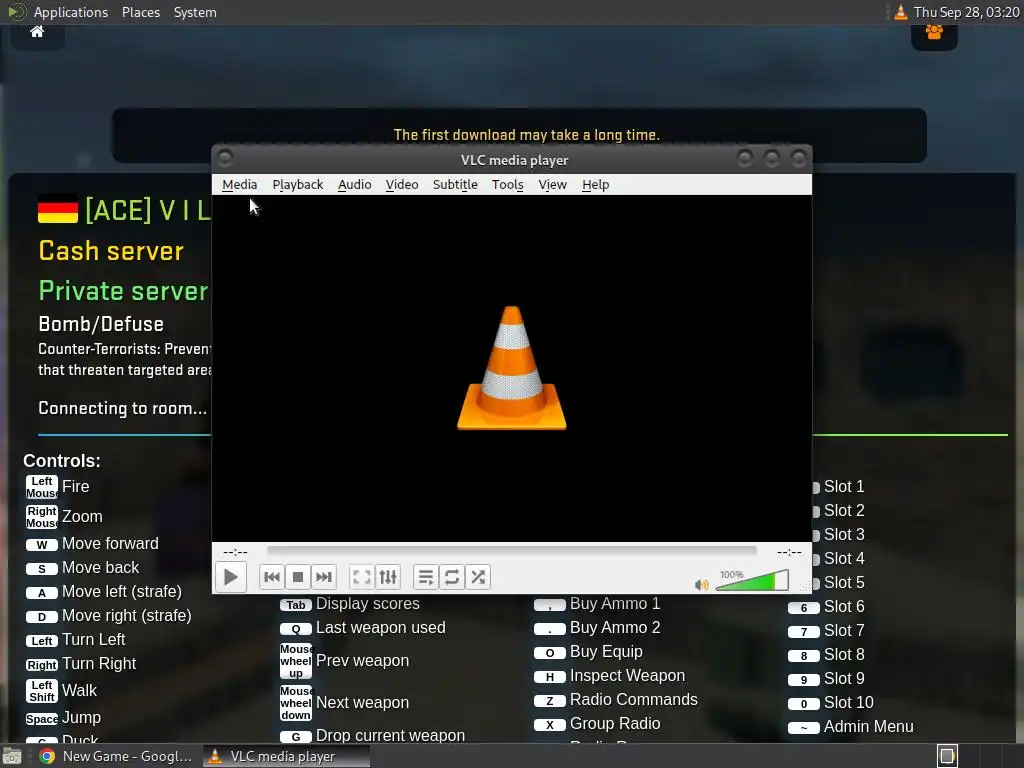
Task: Click the 'Drop current weapon' label
Action: (x=391, y=736)
